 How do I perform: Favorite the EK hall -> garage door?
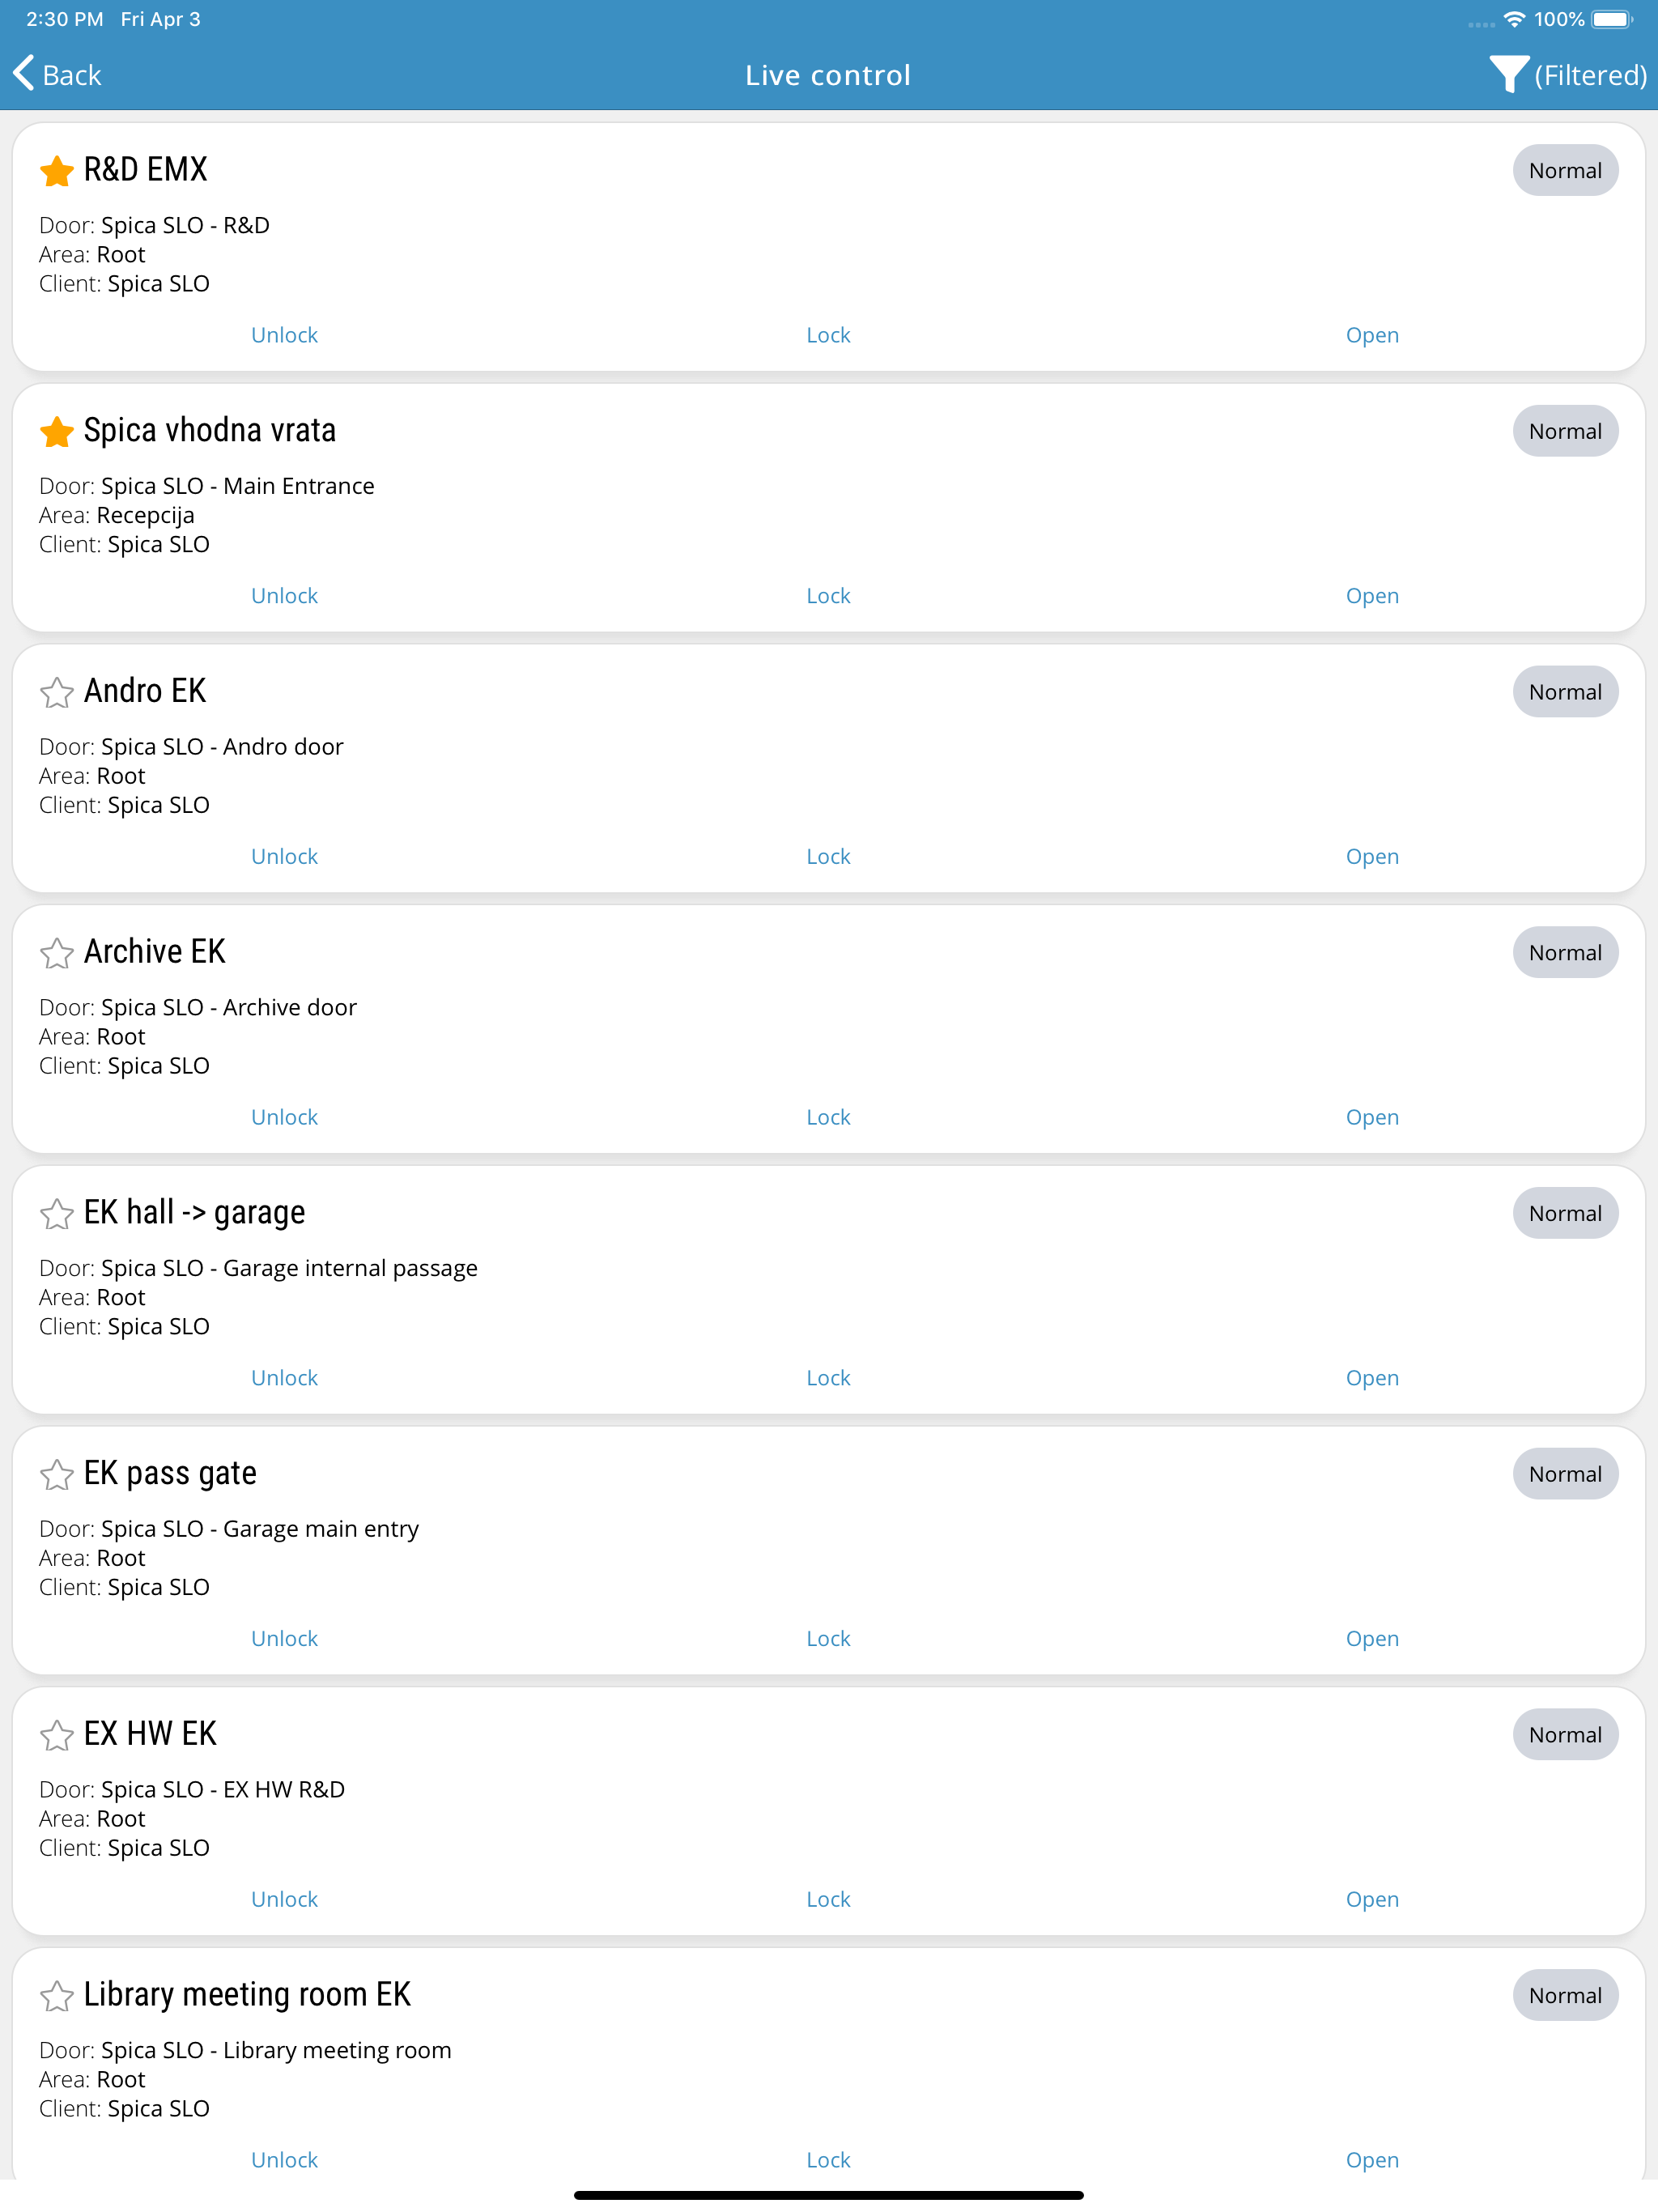pos(57,1214)
